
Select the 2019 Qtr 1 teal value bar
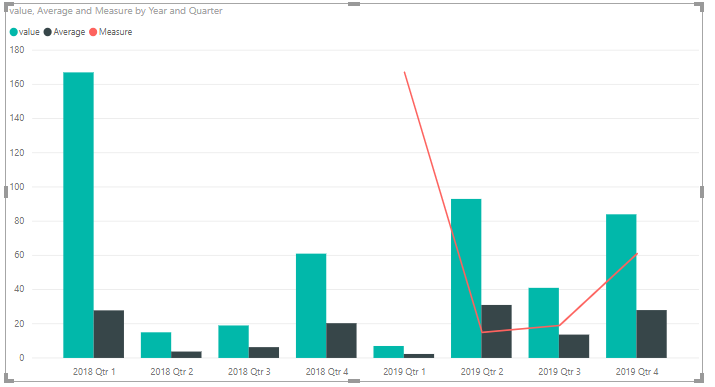389,352
